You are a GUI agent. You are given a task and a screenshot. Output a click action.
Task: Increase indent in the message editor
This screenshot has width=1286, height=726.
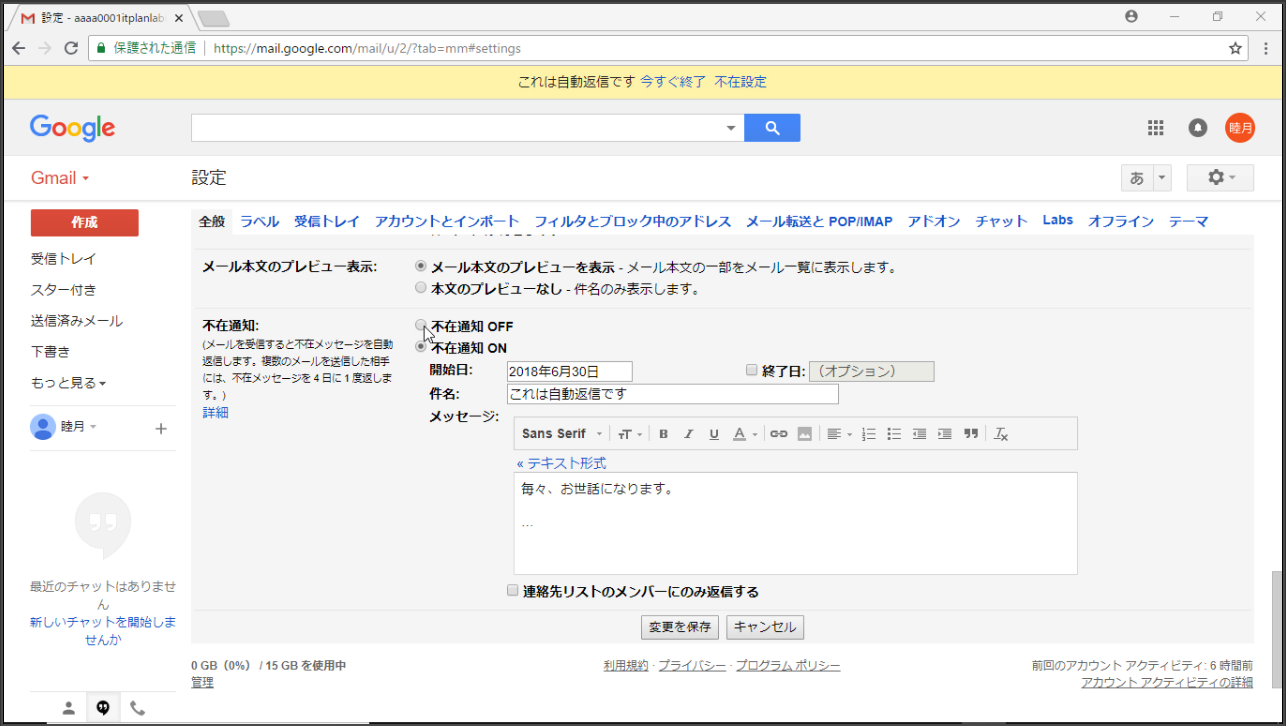944,434
